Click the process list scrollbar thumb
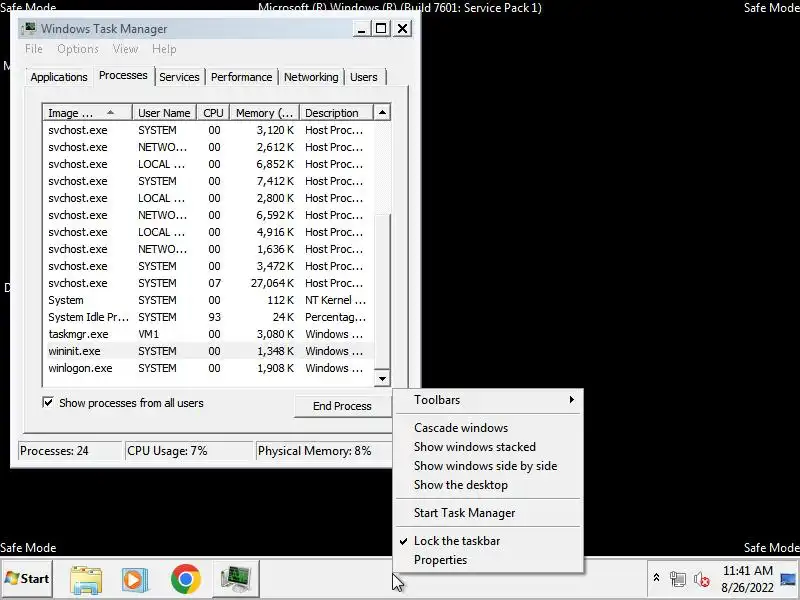This screenshot has width=800, height=600. tap(382, 291)
